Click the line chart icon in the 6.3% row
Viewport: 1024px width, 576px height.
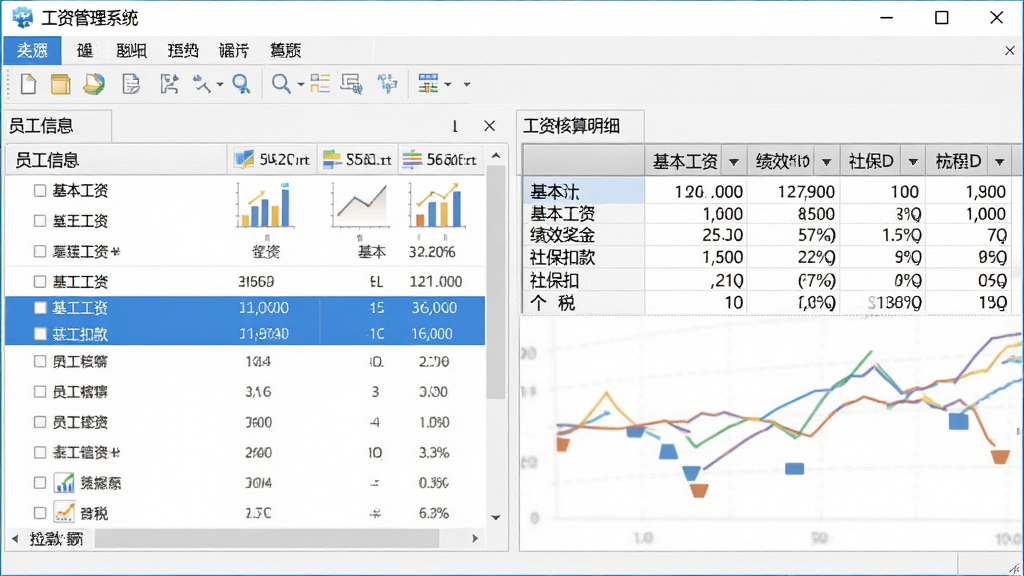[x=64, y=513]
